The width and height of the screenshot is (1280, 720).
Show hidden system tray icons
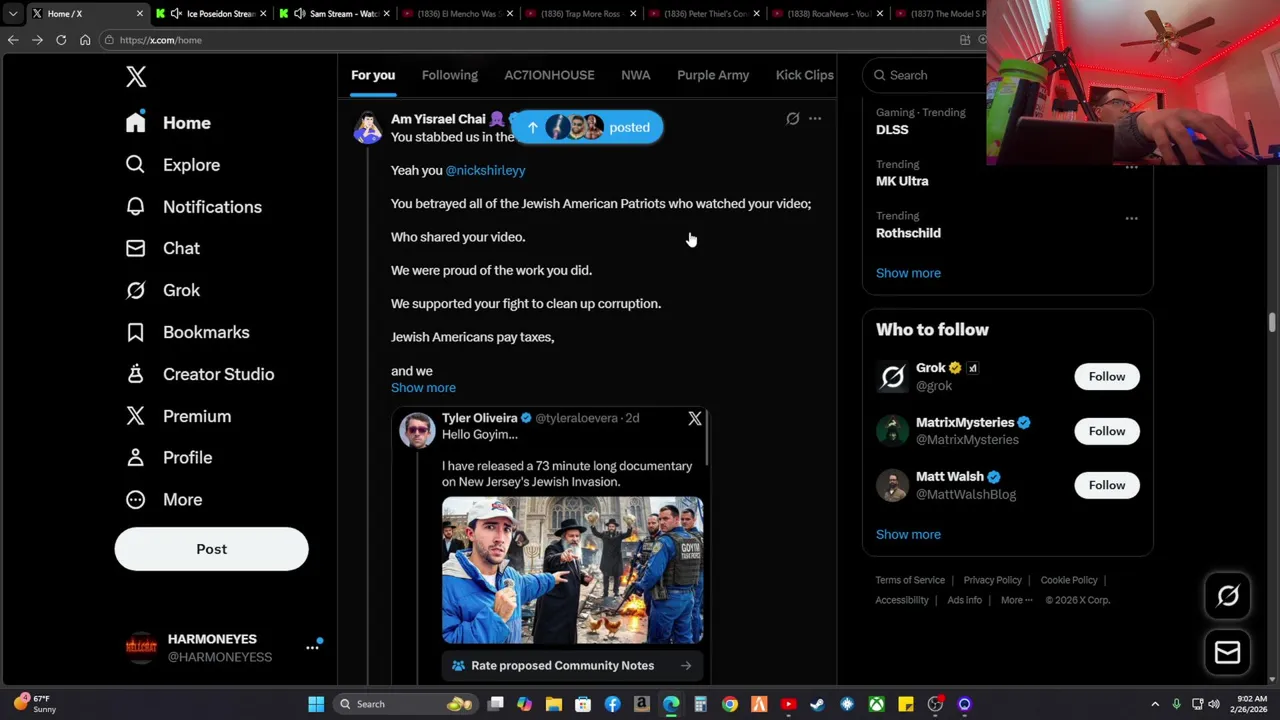(1155, 704)
